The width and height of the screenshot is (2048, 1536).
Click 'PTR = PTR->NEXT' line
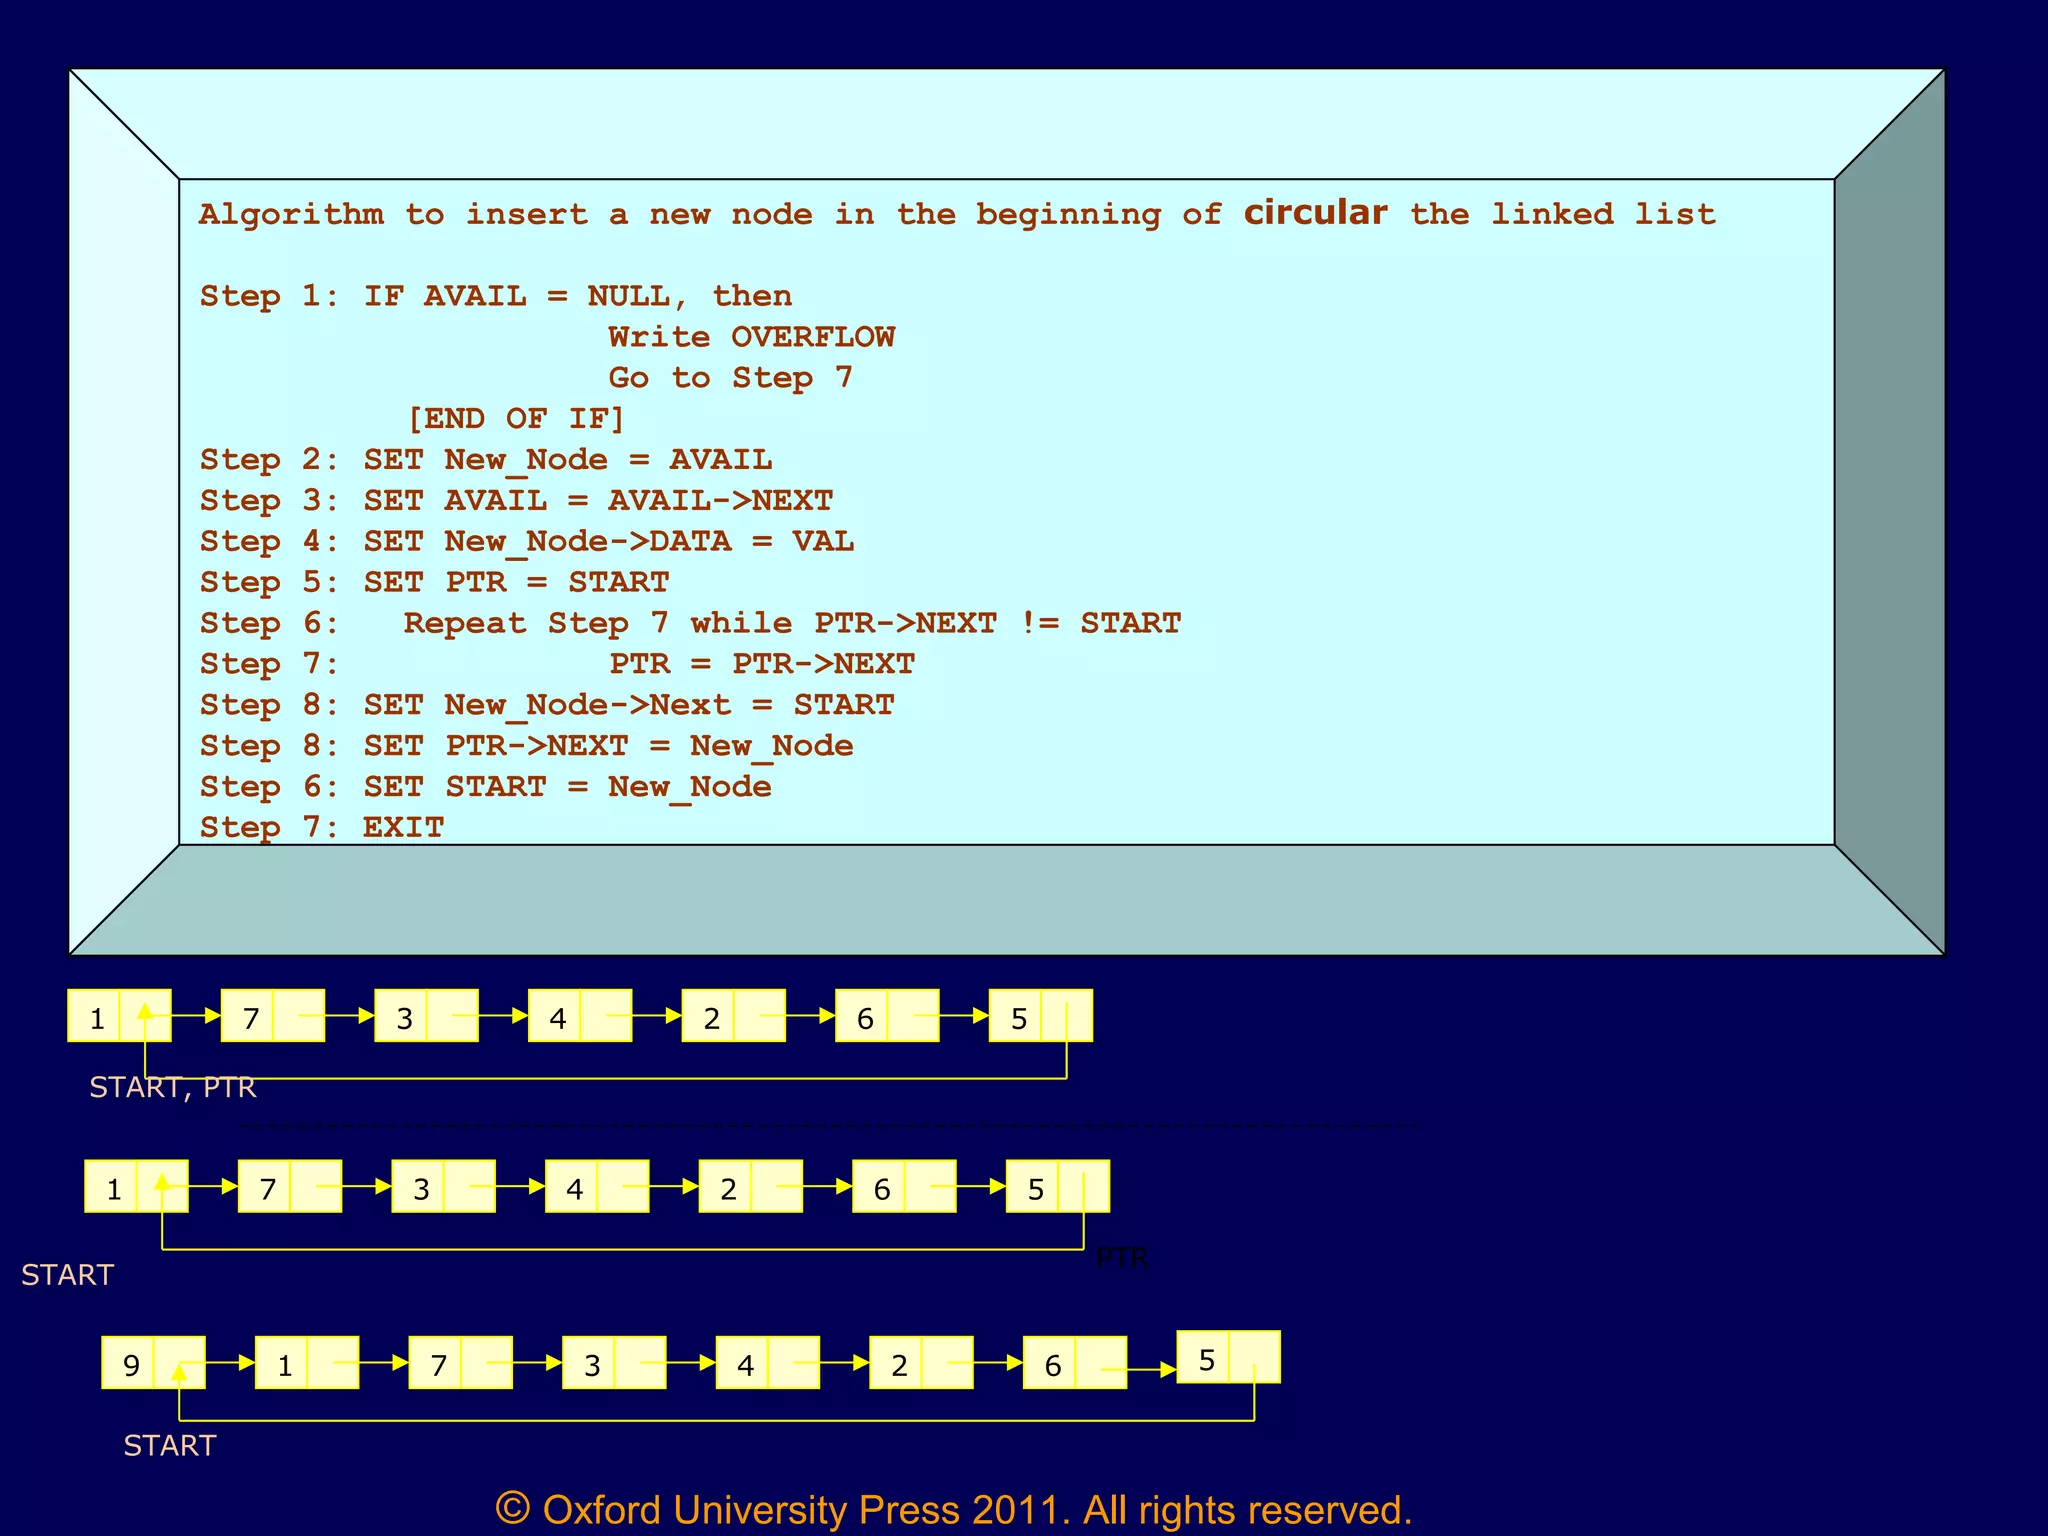(762, 664)
